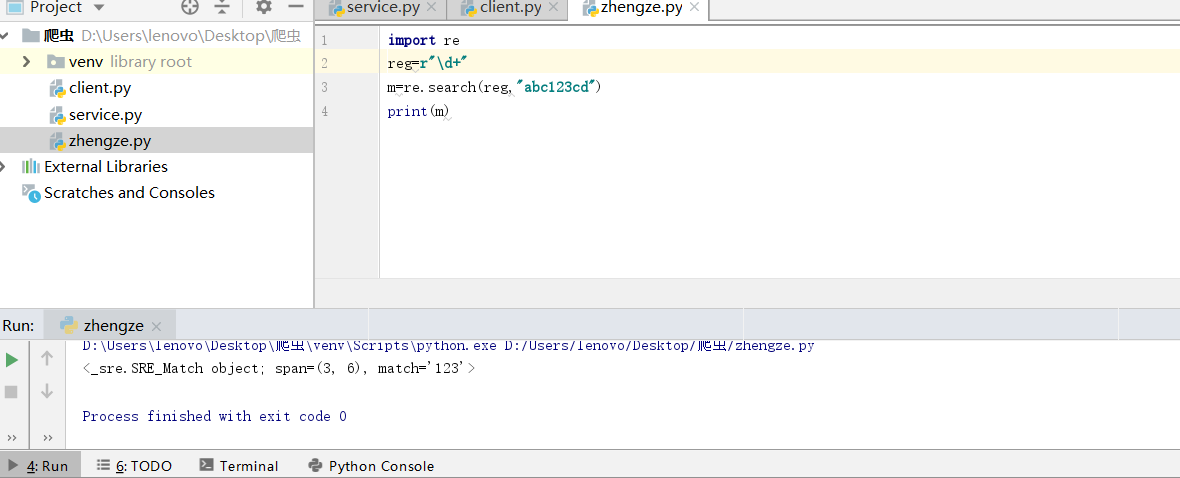Open service.py in the project tree
1180x478 pixels.
[x=105, y=115]
